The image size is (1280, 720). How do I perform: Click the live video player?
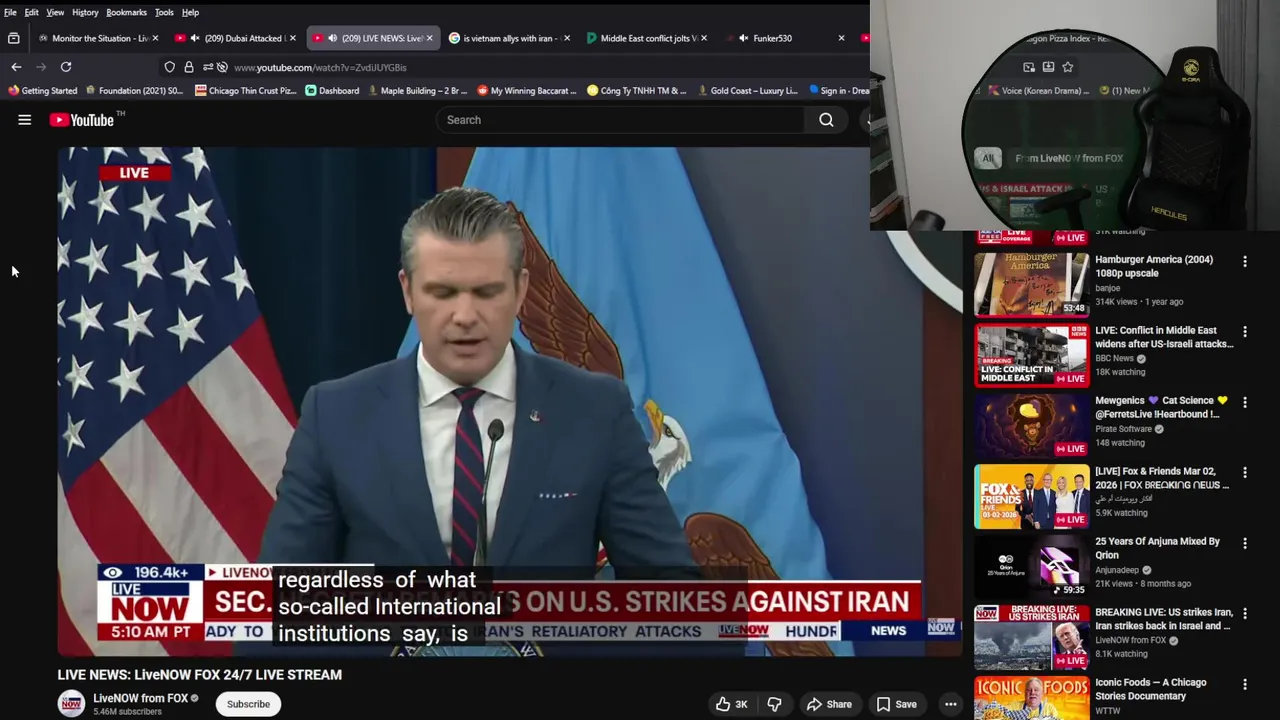pyautogui.click(x=510, y=401)
